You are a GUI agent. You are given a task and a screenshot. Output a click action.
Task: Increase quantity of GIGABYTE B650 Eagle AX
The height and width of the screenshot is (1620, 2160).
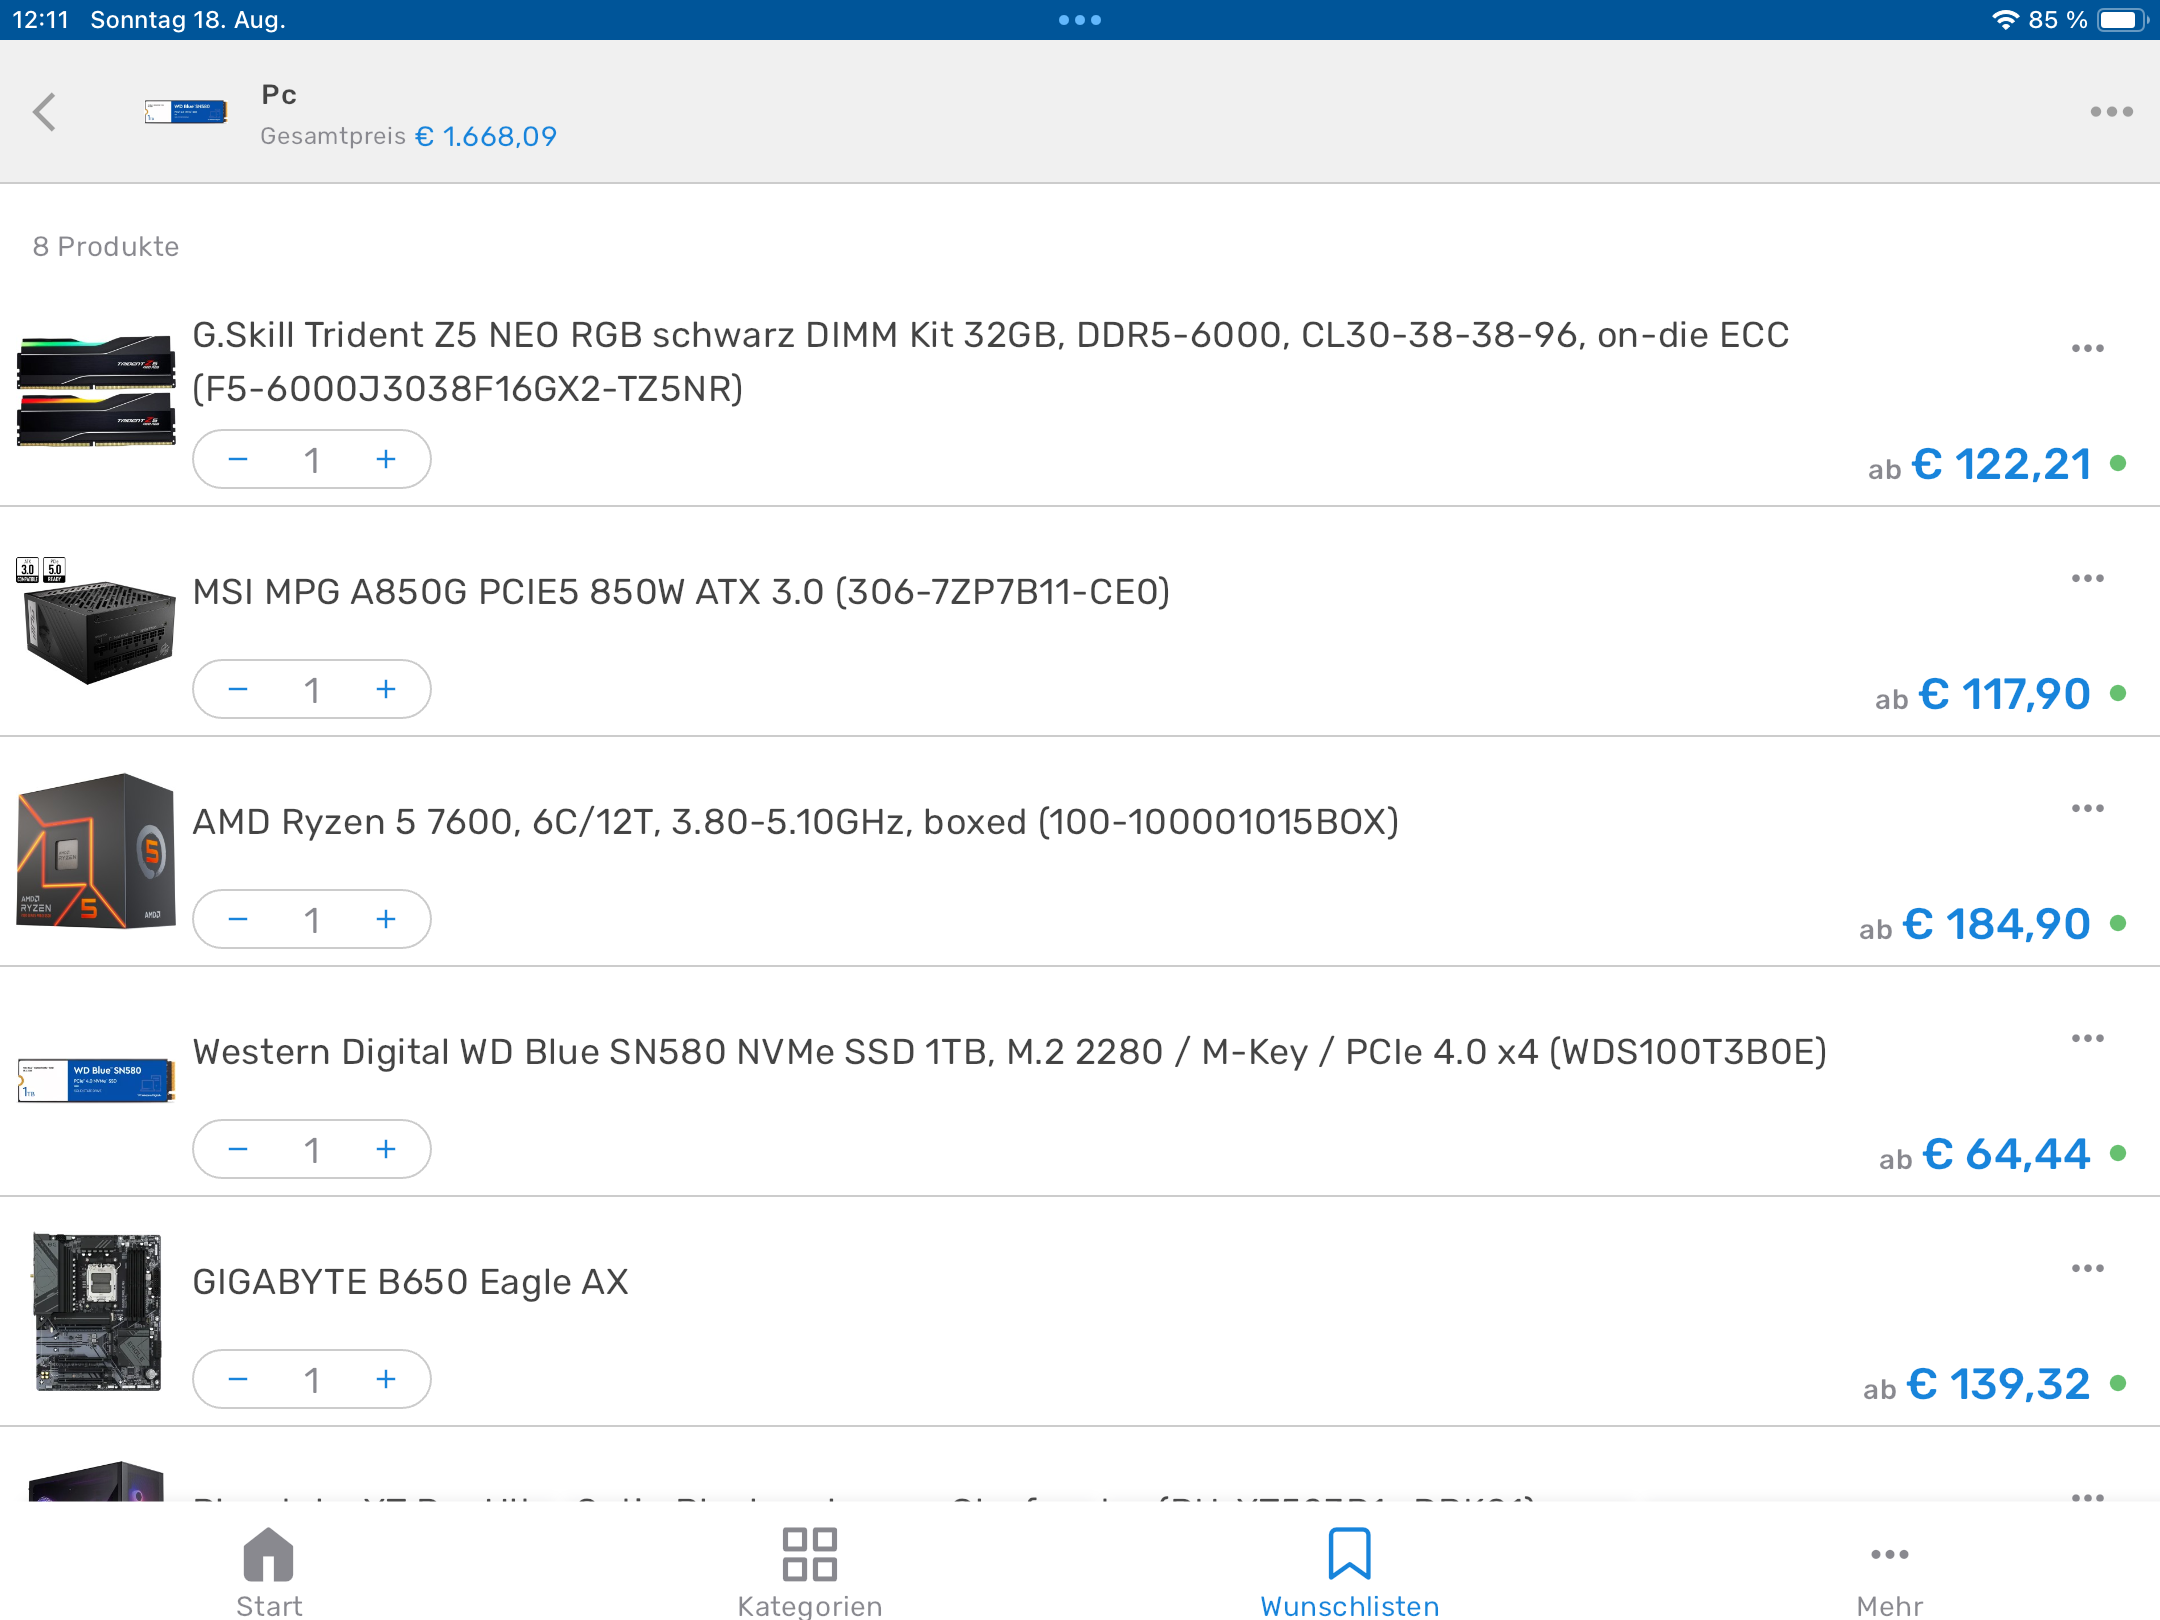pyautogui.click(x=386, y=1380)
